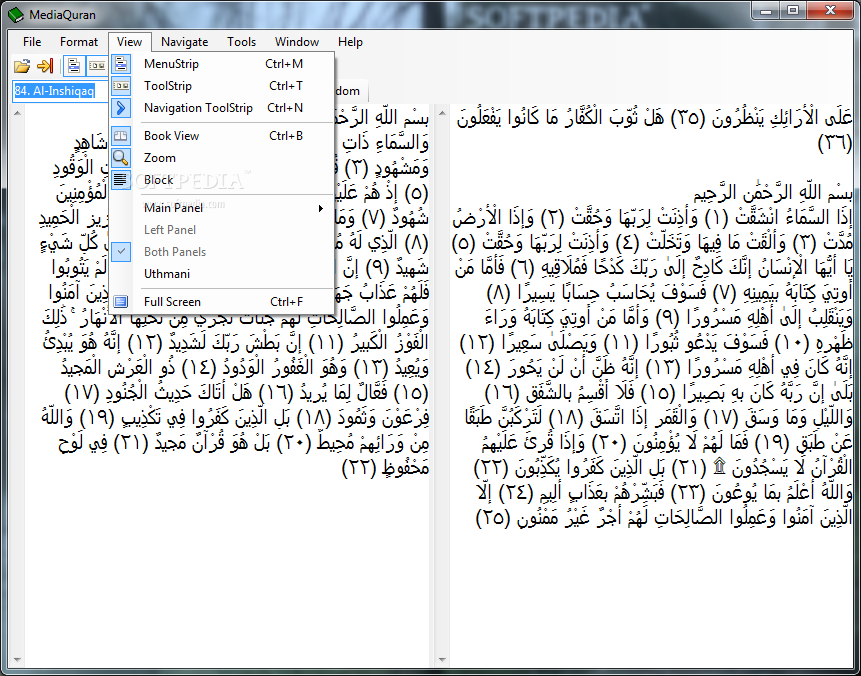
Task: Click the open folder toolbar icon
Action: (22, 66)
